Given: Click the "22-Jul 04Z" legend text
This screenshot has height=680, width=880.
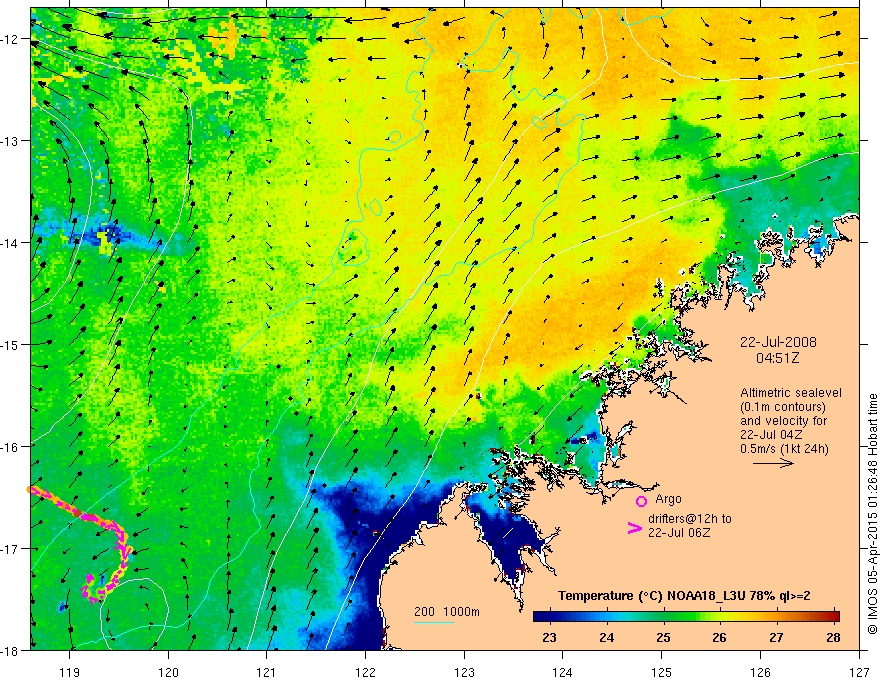Looking at the screenshot, I should pyautogui.click(x=771, y=434).
